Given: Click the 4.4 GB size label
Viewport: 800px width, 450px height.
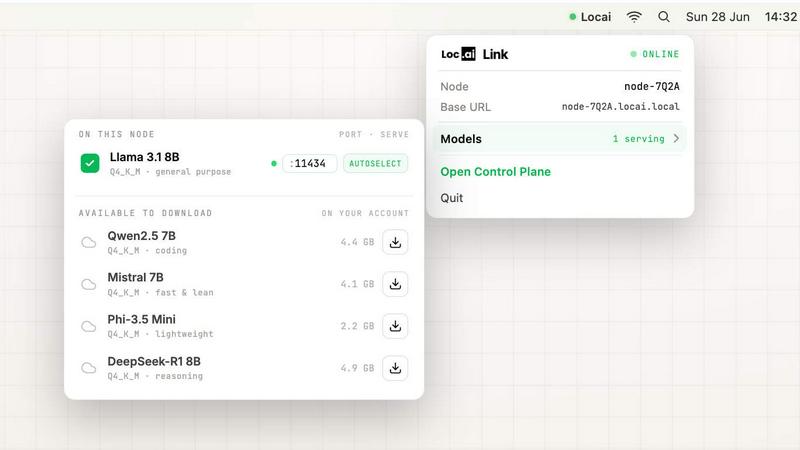Looking at the screenshot, I should (357, 242).
